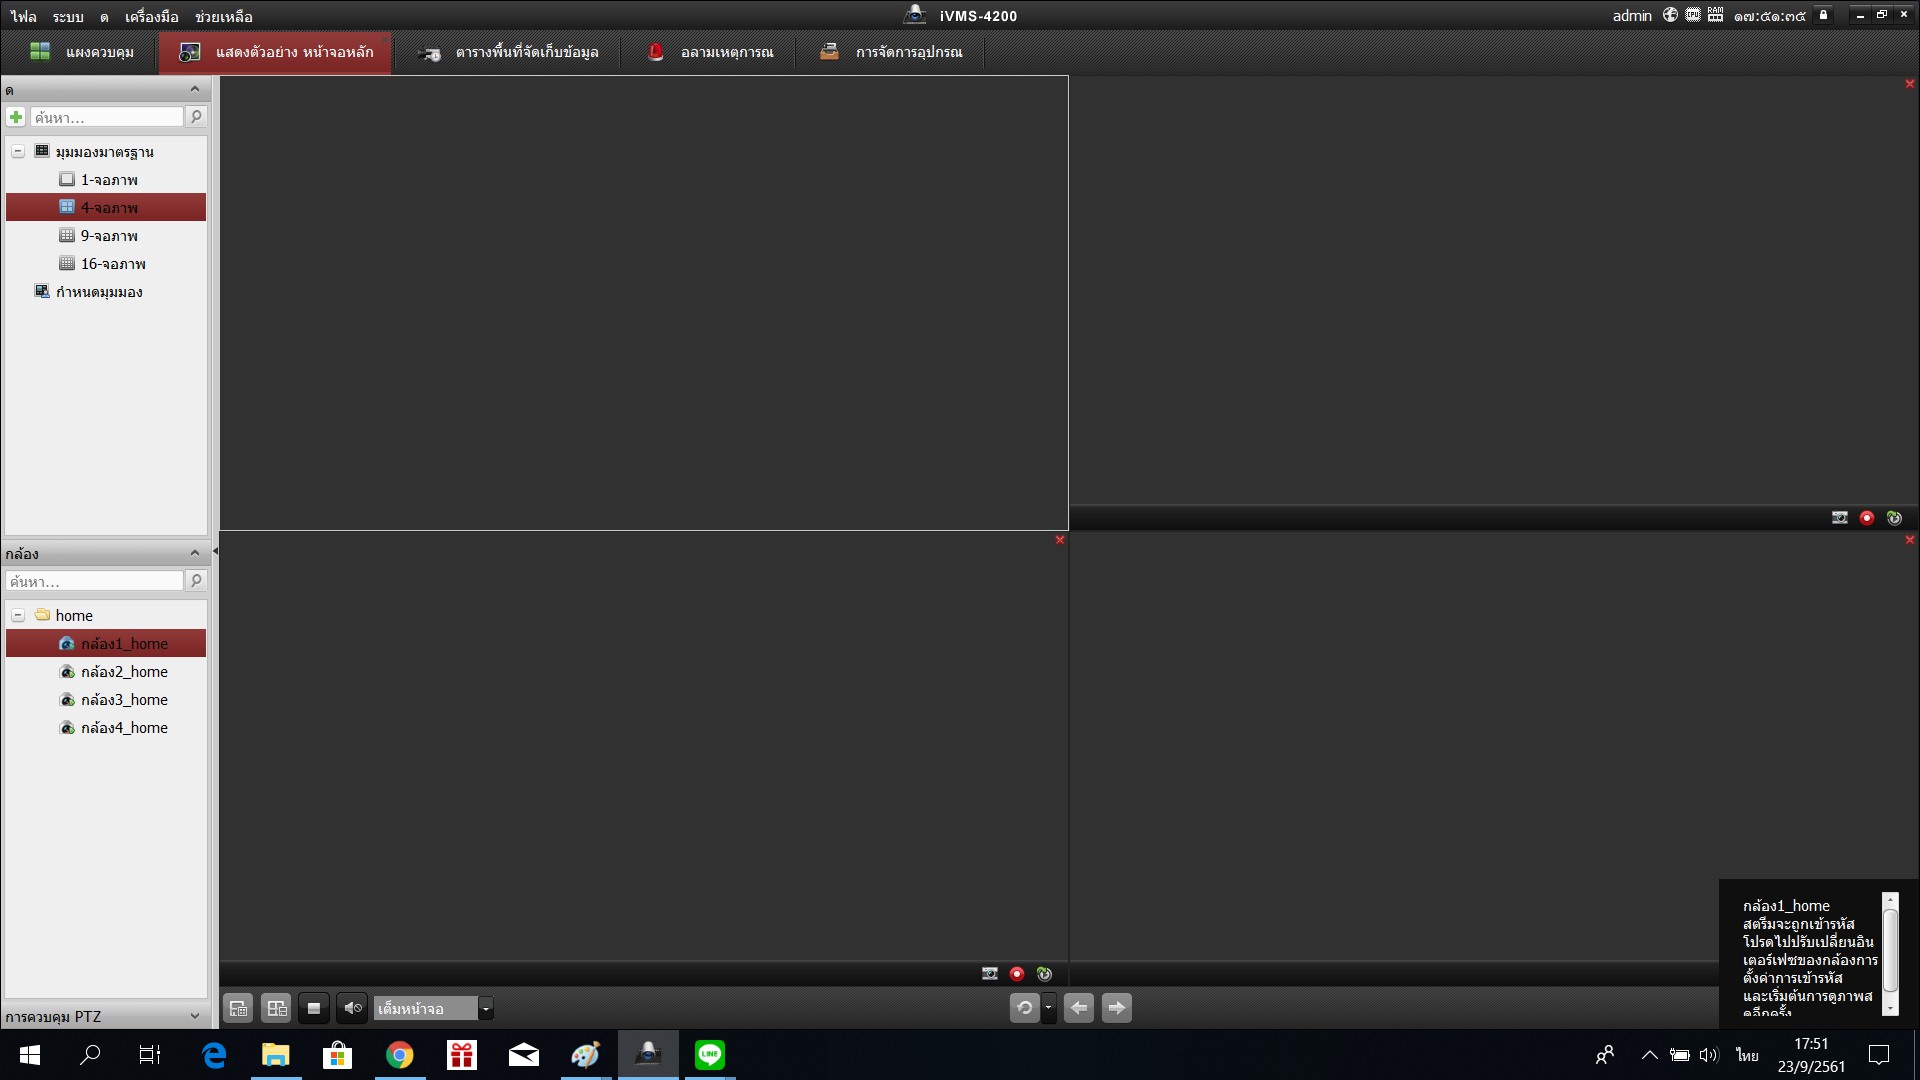This screenshot has width=1920, height=1080.
Task: Click the red record icon in bottom-left pane
Action: [x=1017, y=974]
